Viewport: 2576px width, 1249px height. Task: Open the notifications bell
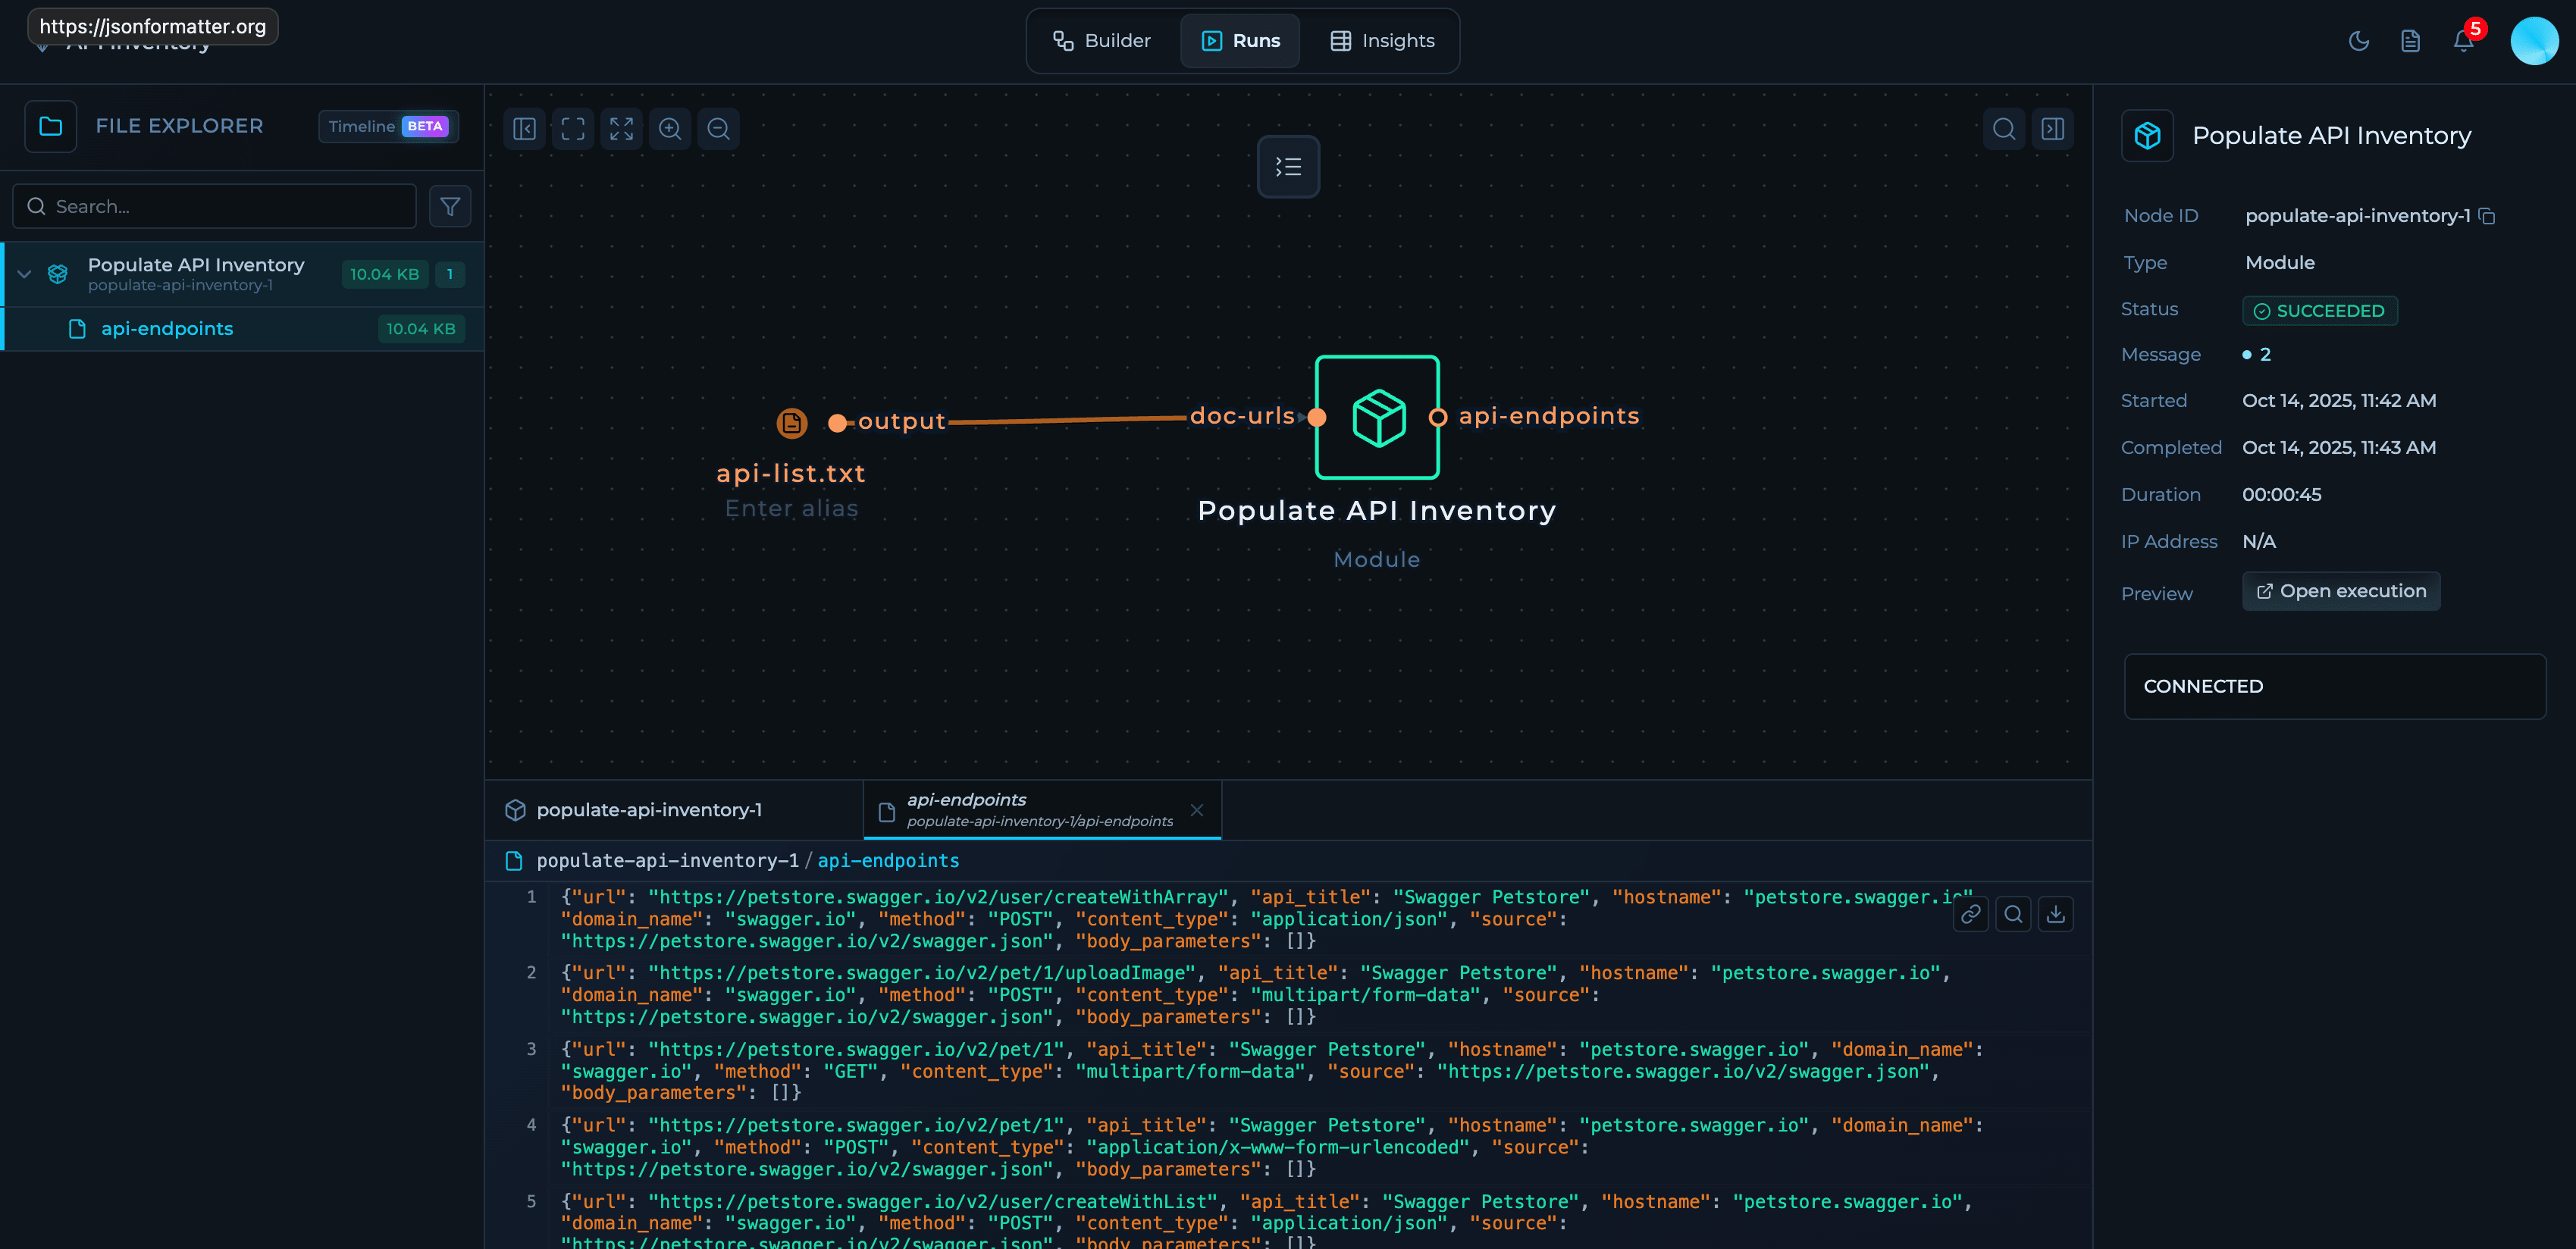coord(2463,41)
